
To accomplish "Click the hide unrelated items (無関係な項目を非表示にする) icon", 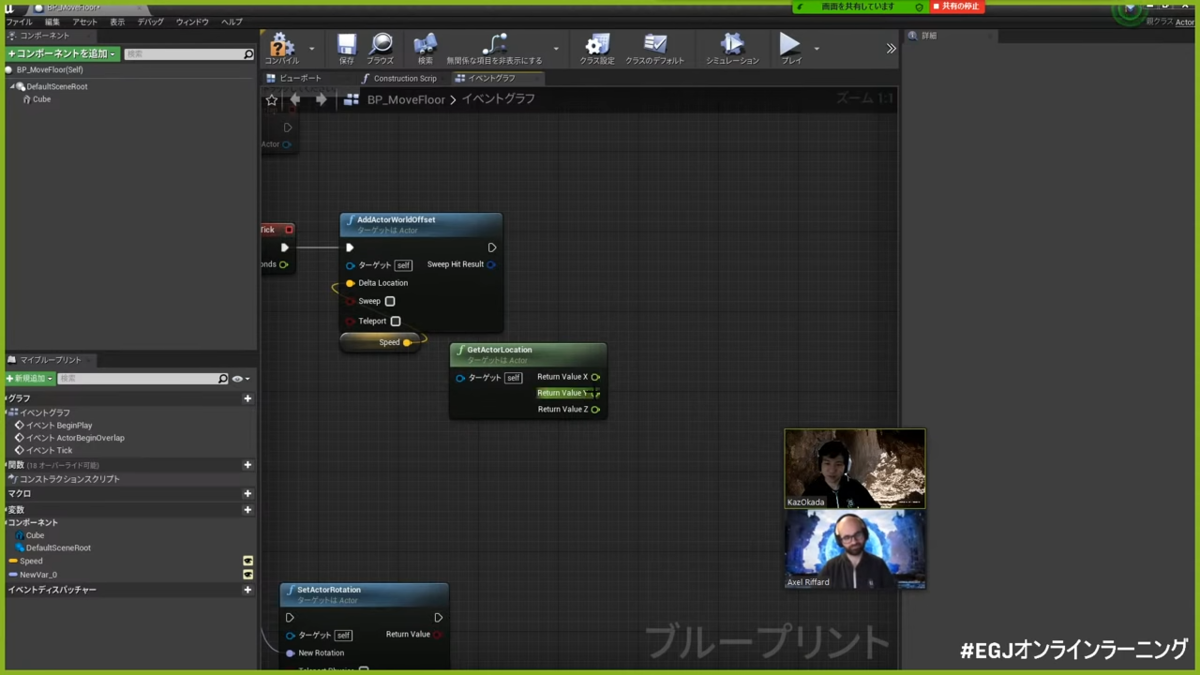I will pyautogui.click(x=494, y=43).
